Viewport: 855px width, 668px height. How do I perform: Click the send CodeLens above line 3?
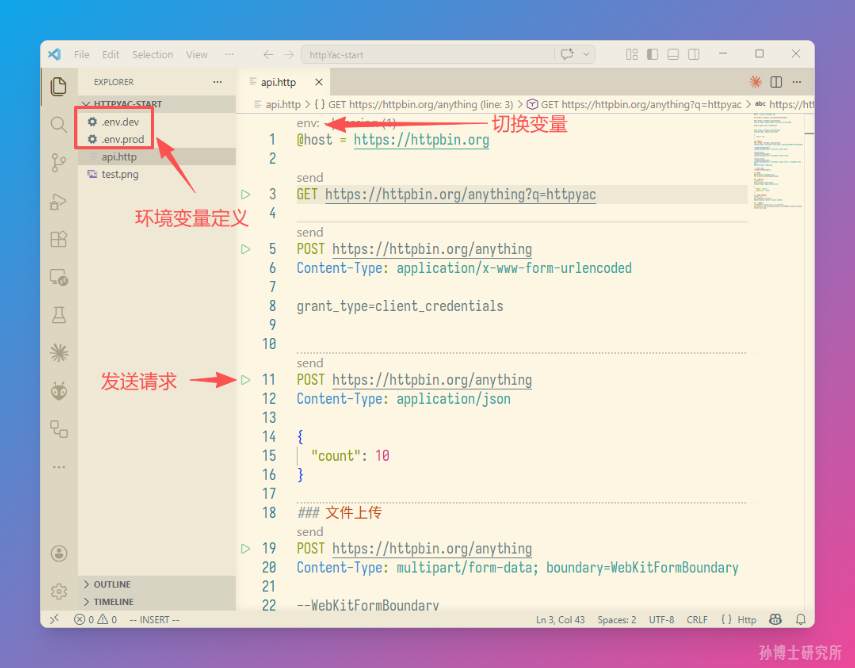(310, 178)
